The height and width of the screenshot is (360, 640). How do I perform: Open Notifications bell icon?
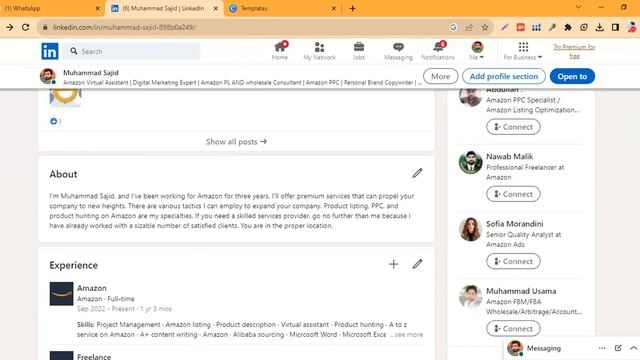[x=438, y=51]
